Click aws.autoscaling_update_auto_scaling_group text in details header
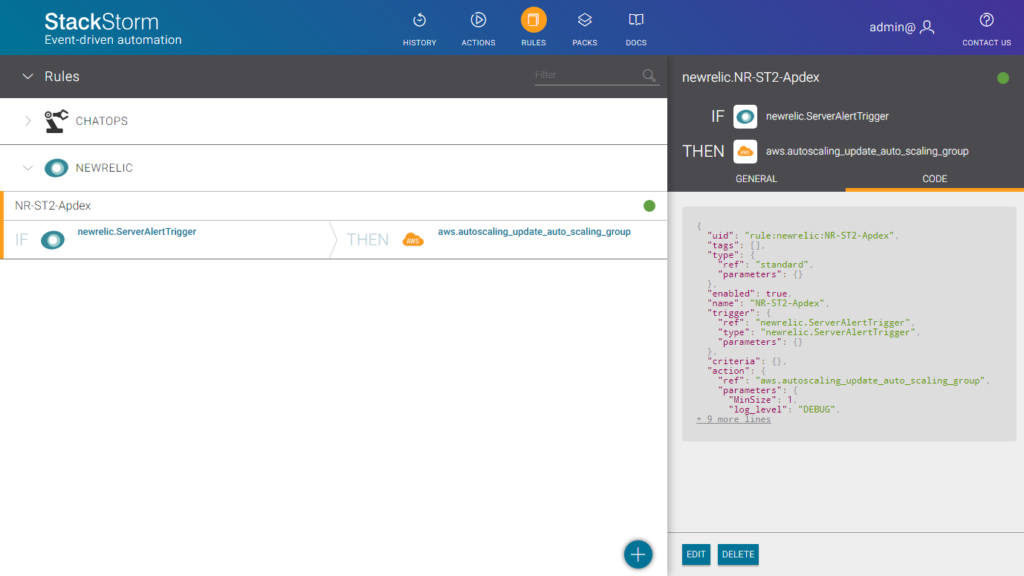 [867, 152]
